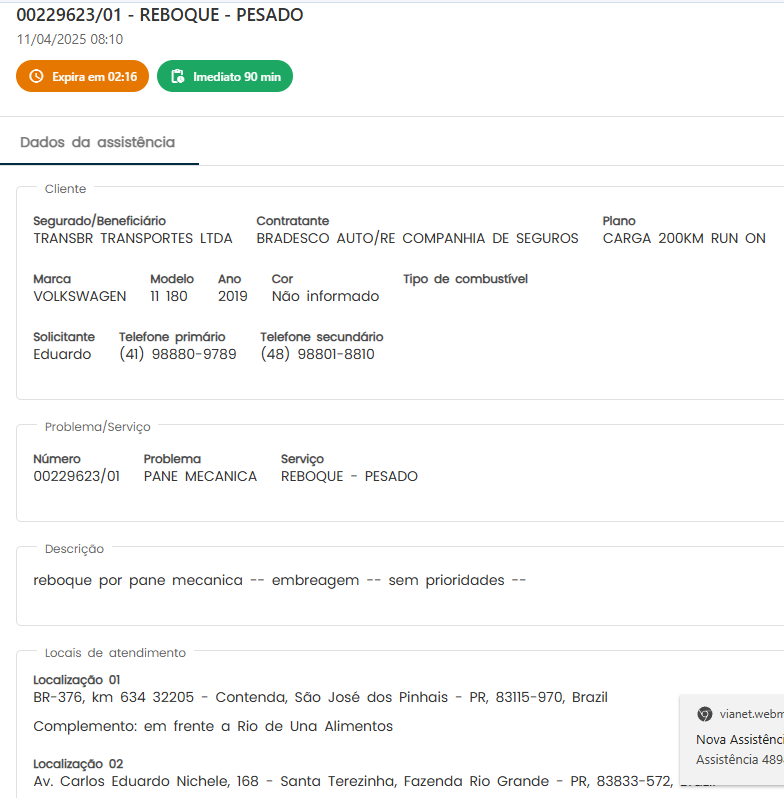Screen dimensions: 784x798
Task: Click Localização 02 address 'Av. Carlos Eduardo Nichele'
Action: [133, 781]
